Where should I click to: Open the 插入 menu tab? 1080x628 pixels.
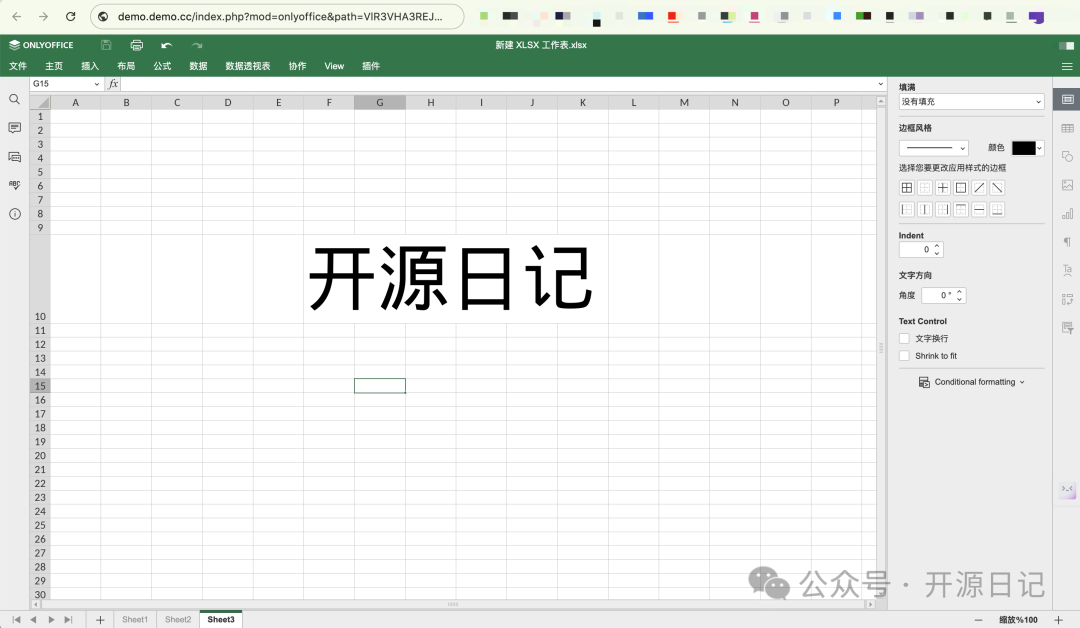pyautogui.click(x=90, y=66)
